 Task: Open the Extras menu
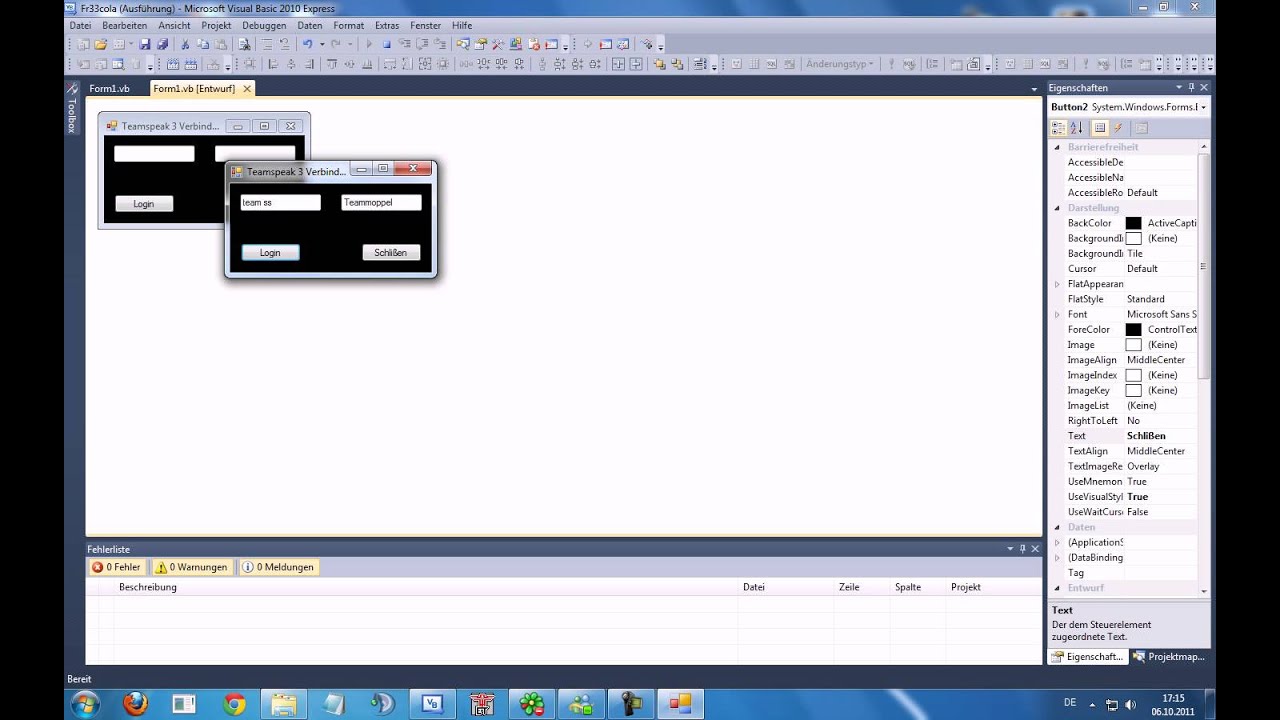387,25
